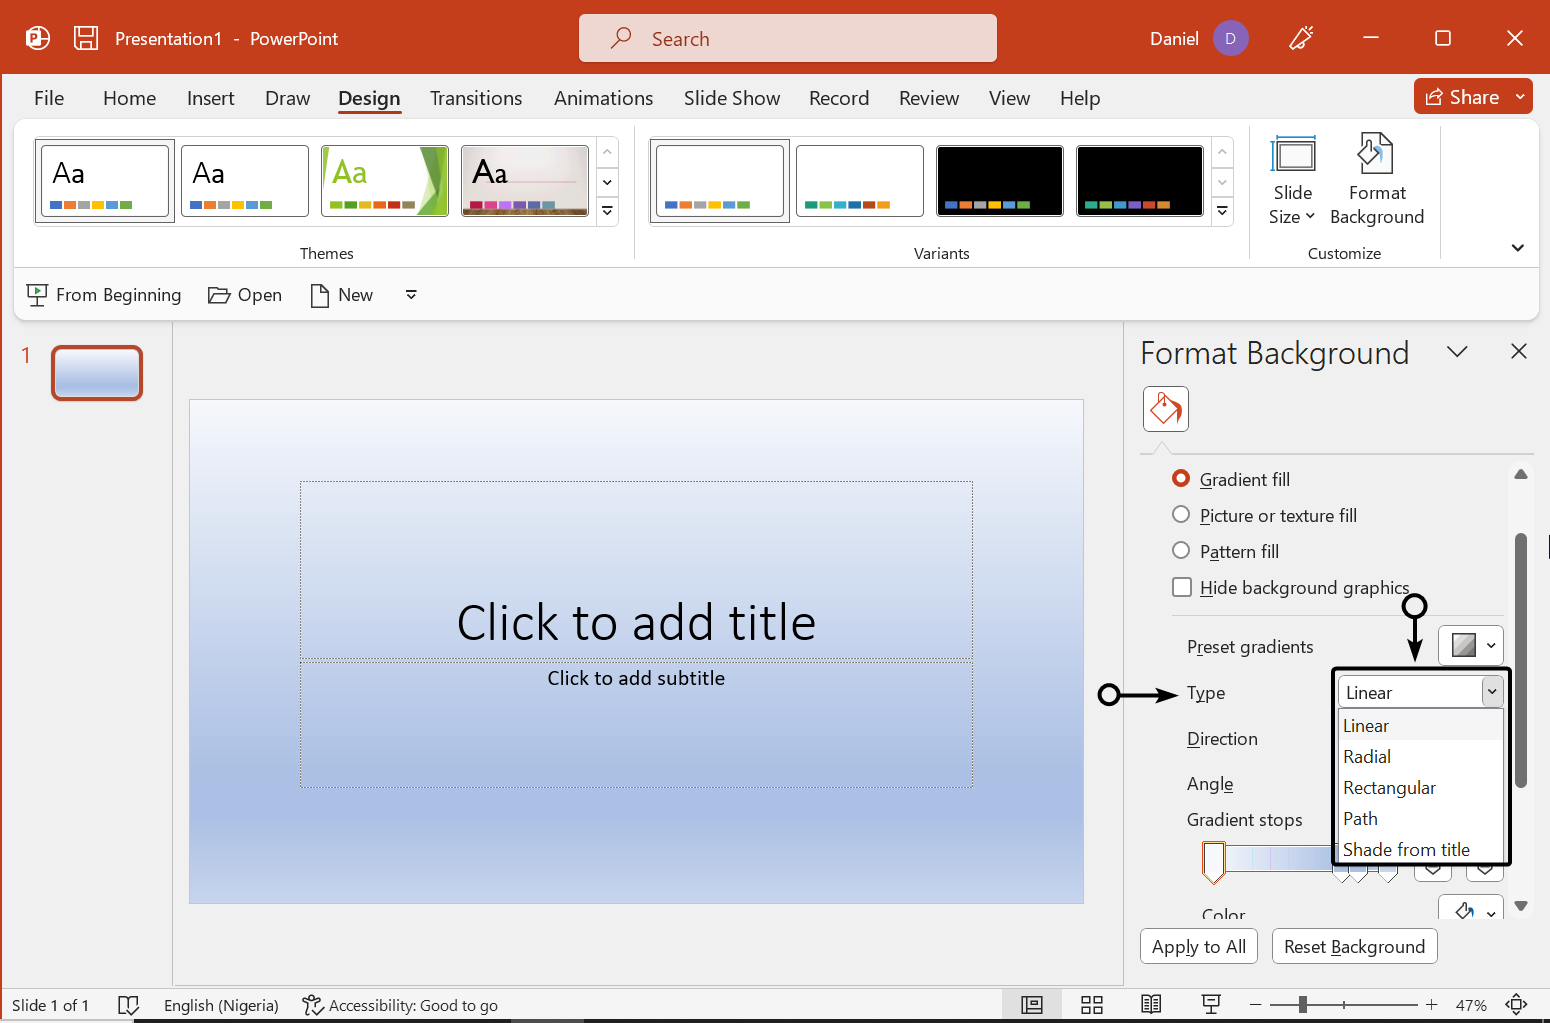The width and height of the screenshot is (1550, 1023).
Task: Select Picture or texture fill option
Action: (1181, 515)
